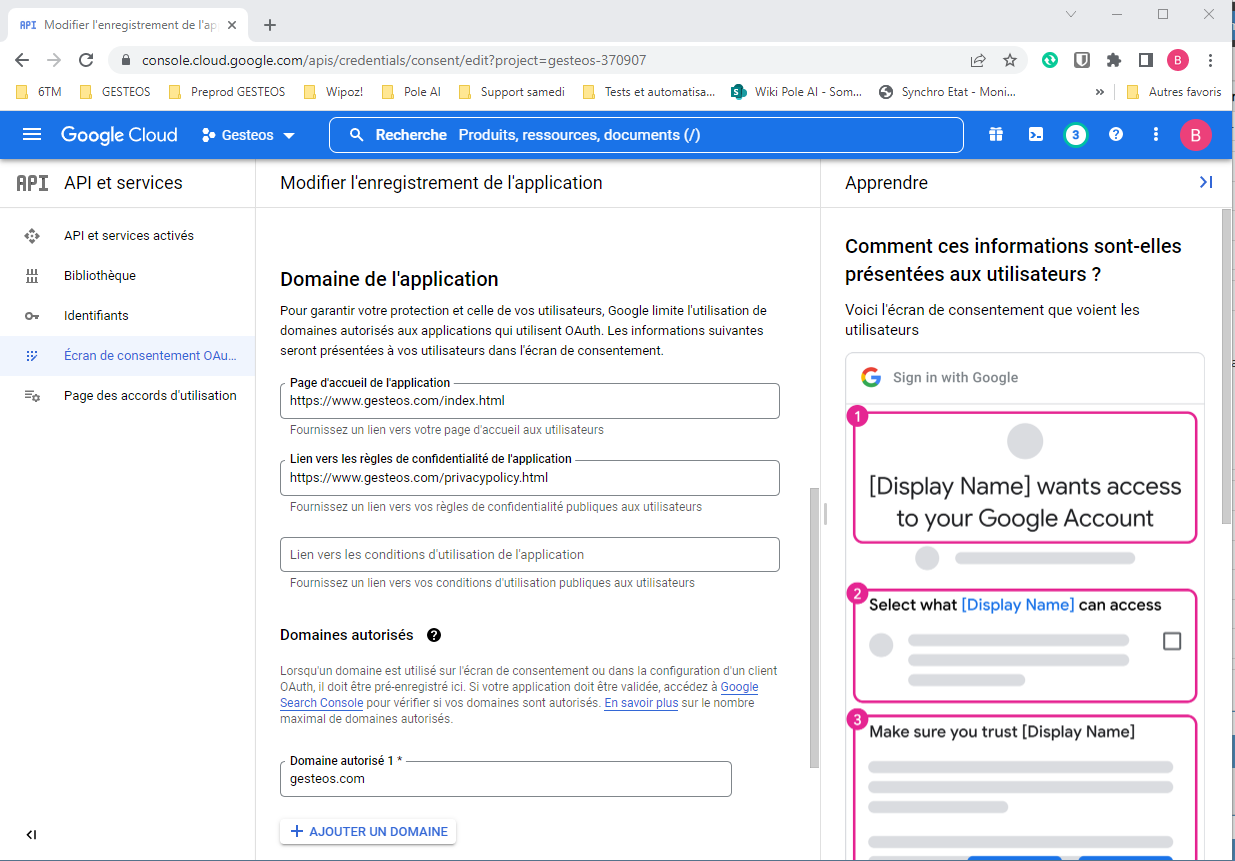Image resolution: width=1235 pixels, height=861 pixels.
Task: Collapse the left navigation sidebar
Action: pyautogui.click(x=31, y=835)
